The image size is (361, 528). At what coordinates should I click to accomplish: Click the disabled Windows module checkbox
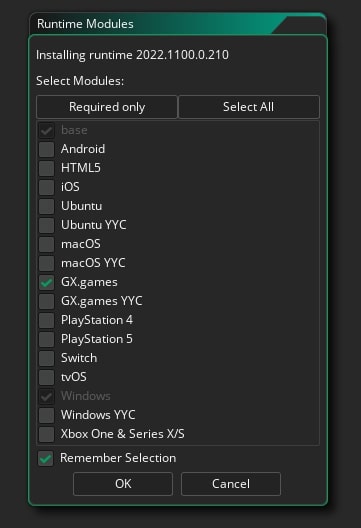[46, 396]
